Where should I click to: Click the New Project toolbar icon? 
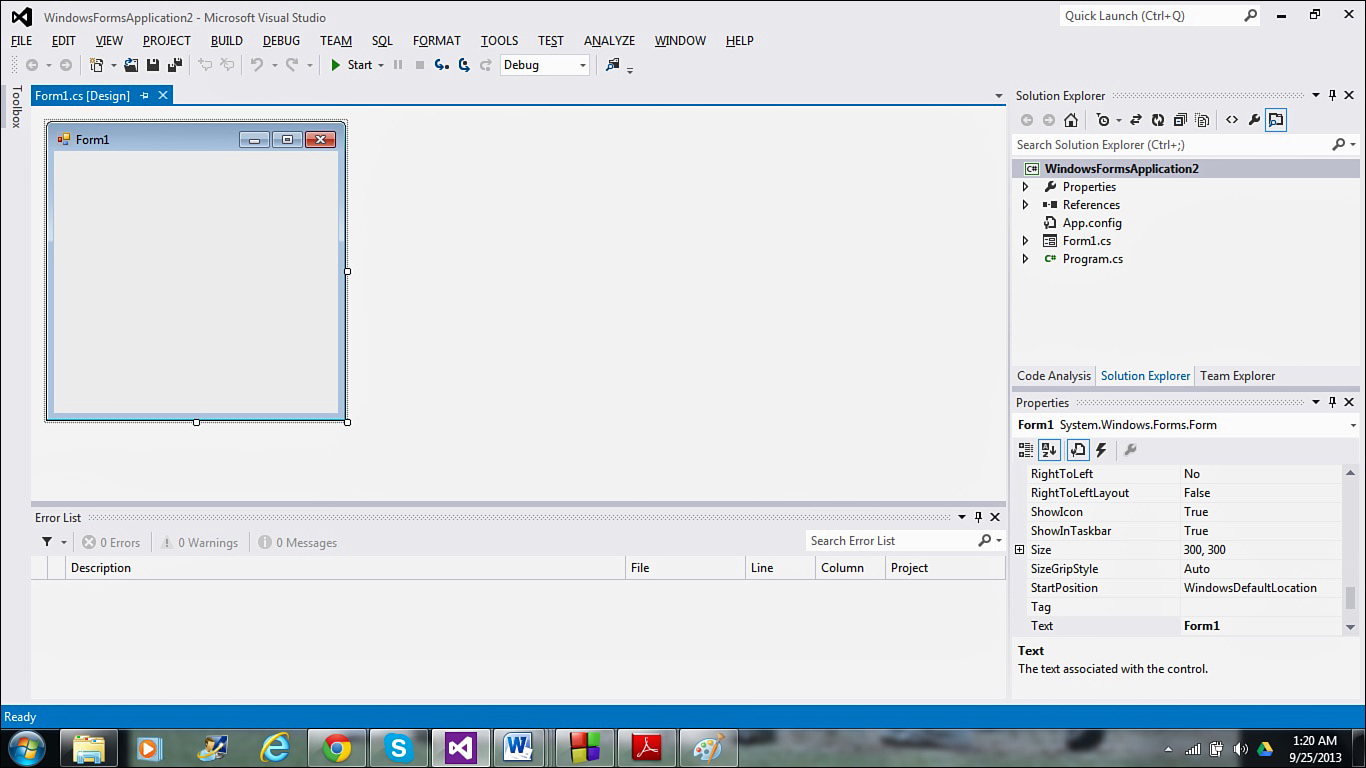click(96, 65)
